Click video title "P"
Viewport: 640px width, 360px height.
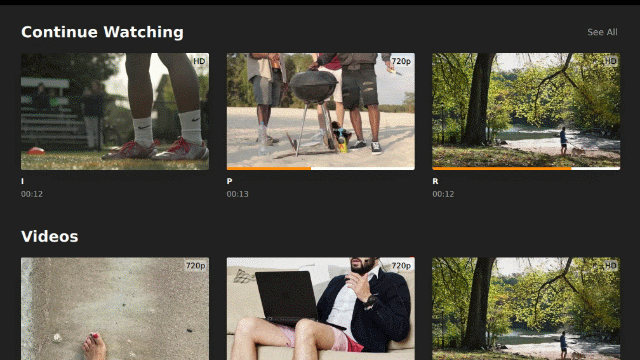[x=229, y=181]
